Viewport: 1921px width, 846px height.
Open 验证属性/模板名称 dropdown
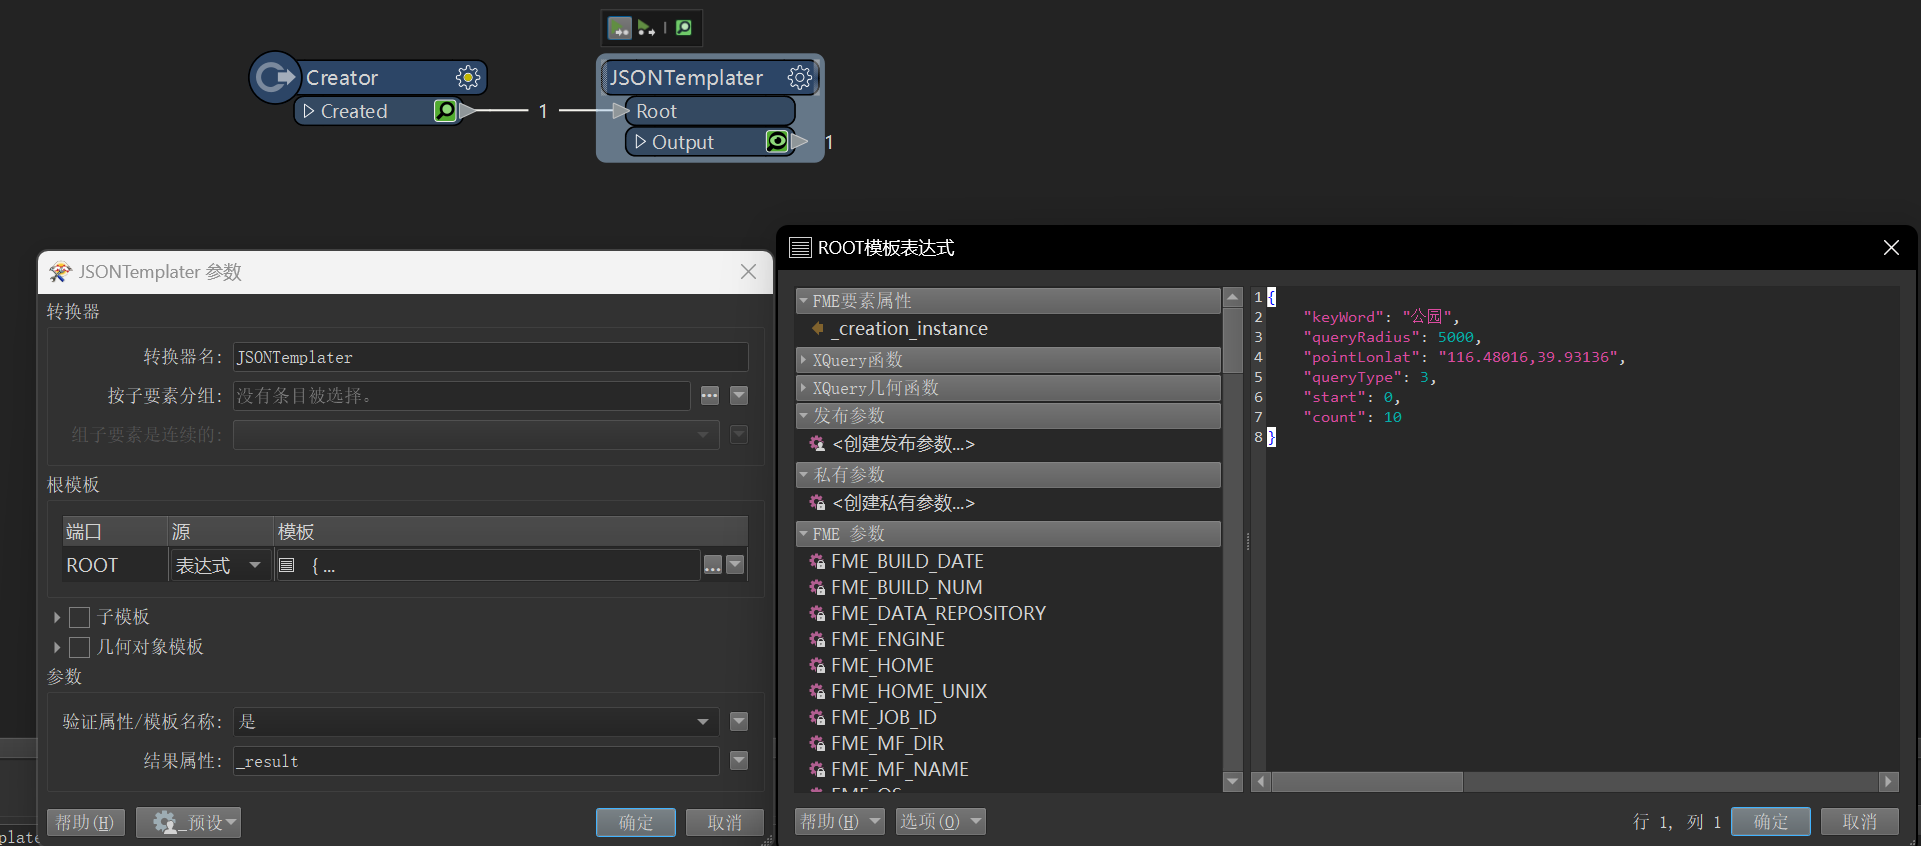(x=476, y=721)
